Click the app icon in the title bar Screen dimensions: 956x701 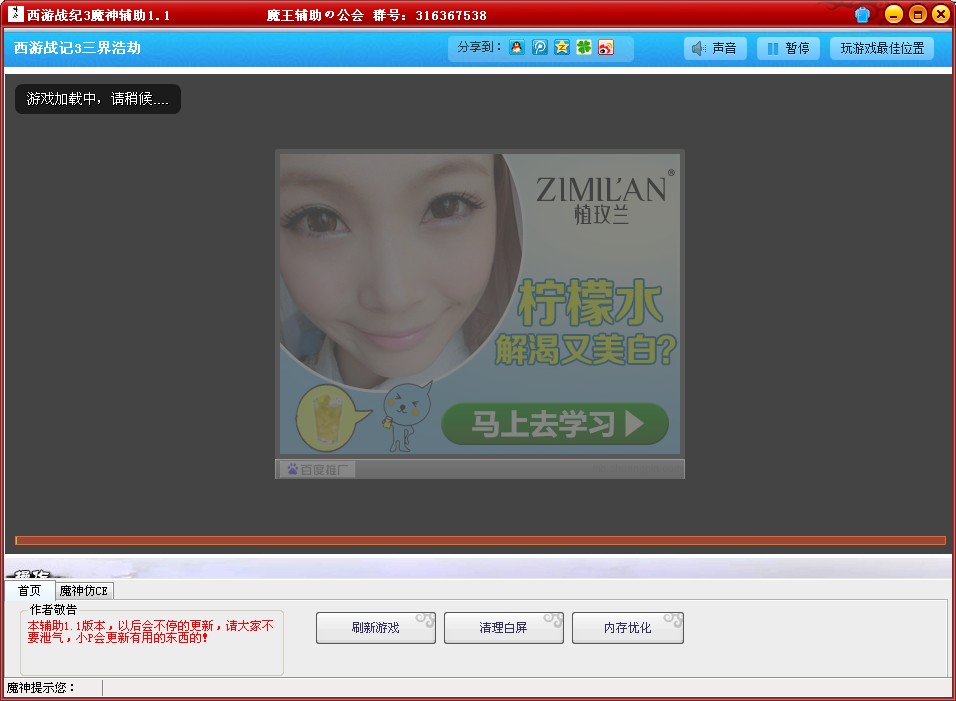[15, 15]
